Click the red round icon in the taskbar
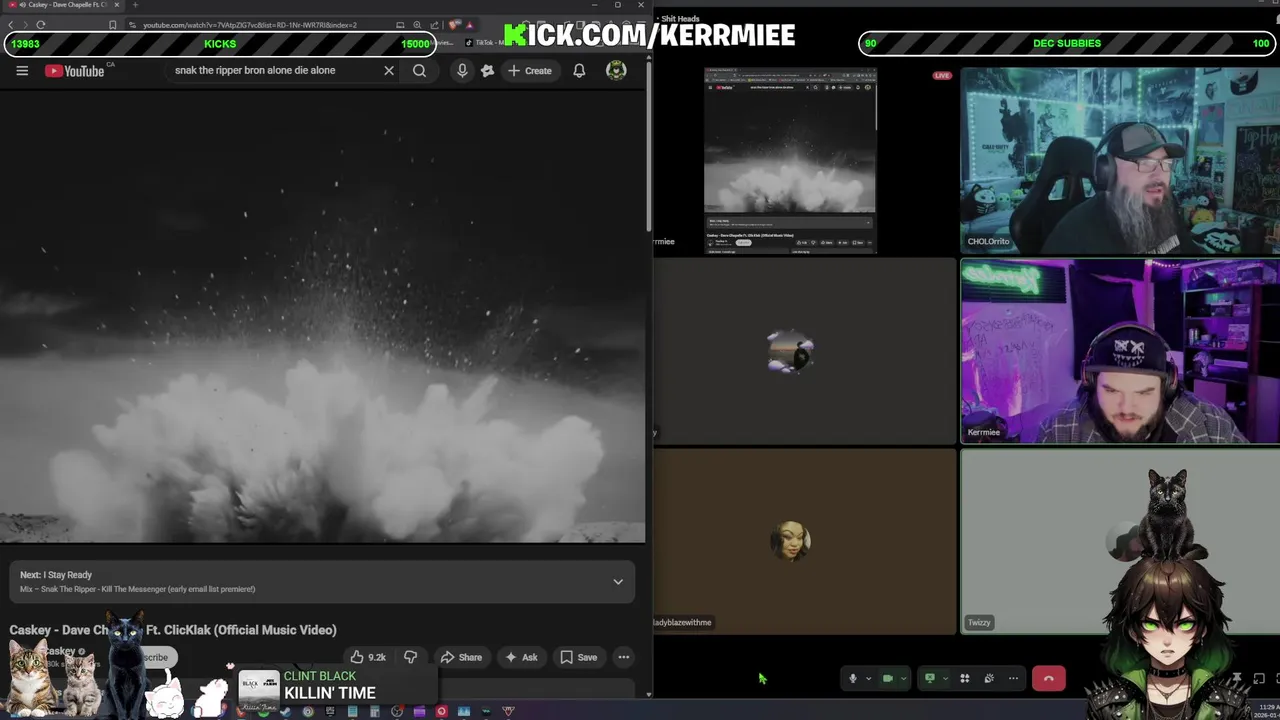The width and height of the screenshot is (1280, 720). 441,712
